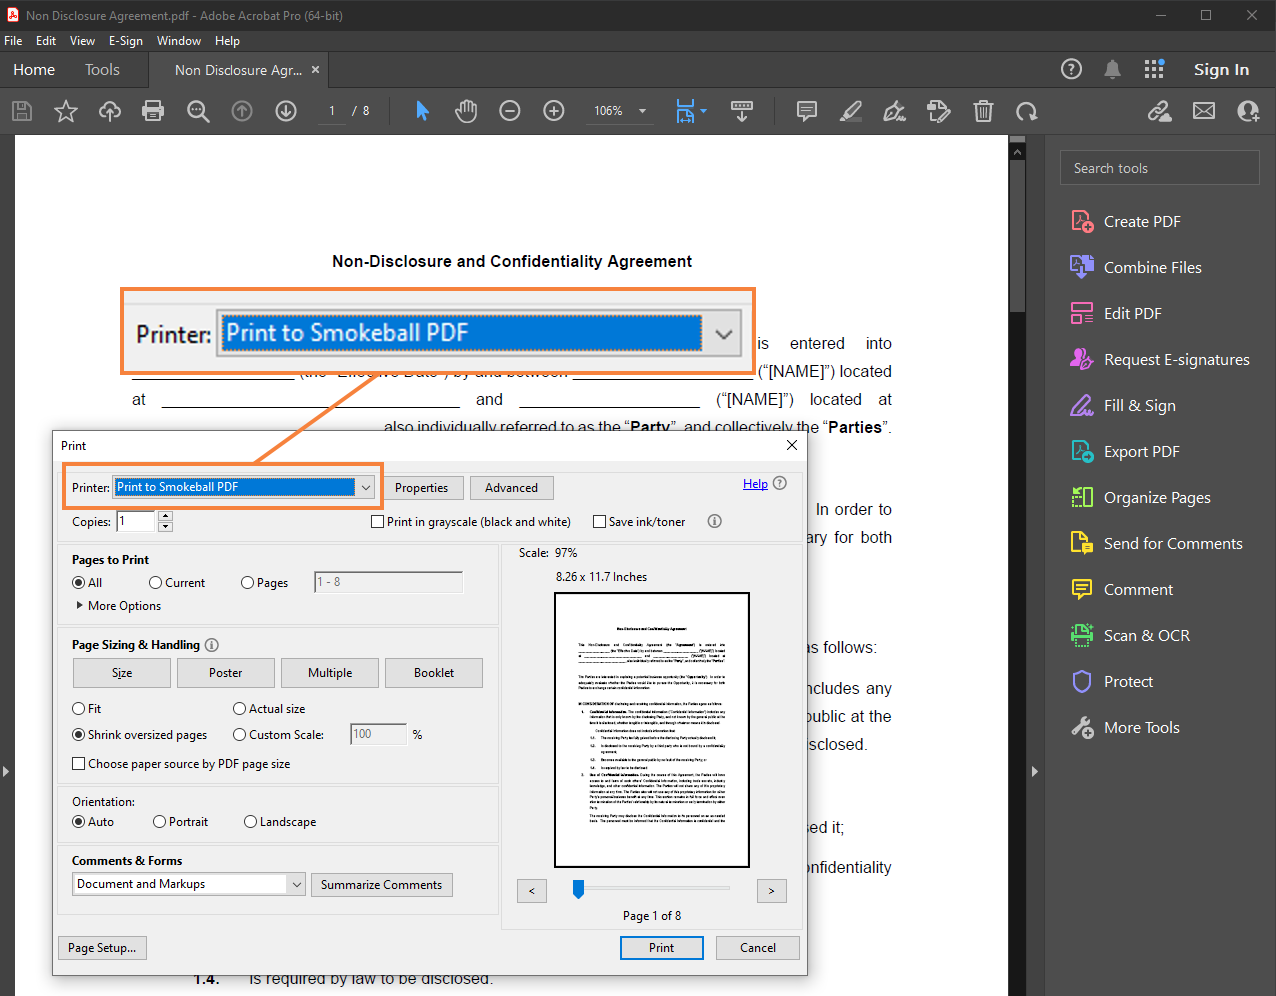Choose the Pages range radio button
Image resolution: width=1276 pixels, height=996 pixels.
(247, 583)
